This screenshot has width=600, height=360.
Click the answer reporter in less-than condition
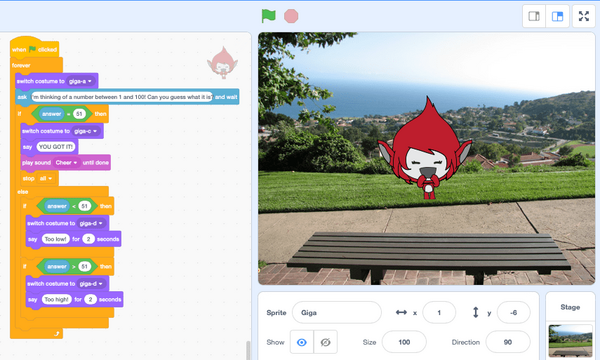(x=57, y=206)
